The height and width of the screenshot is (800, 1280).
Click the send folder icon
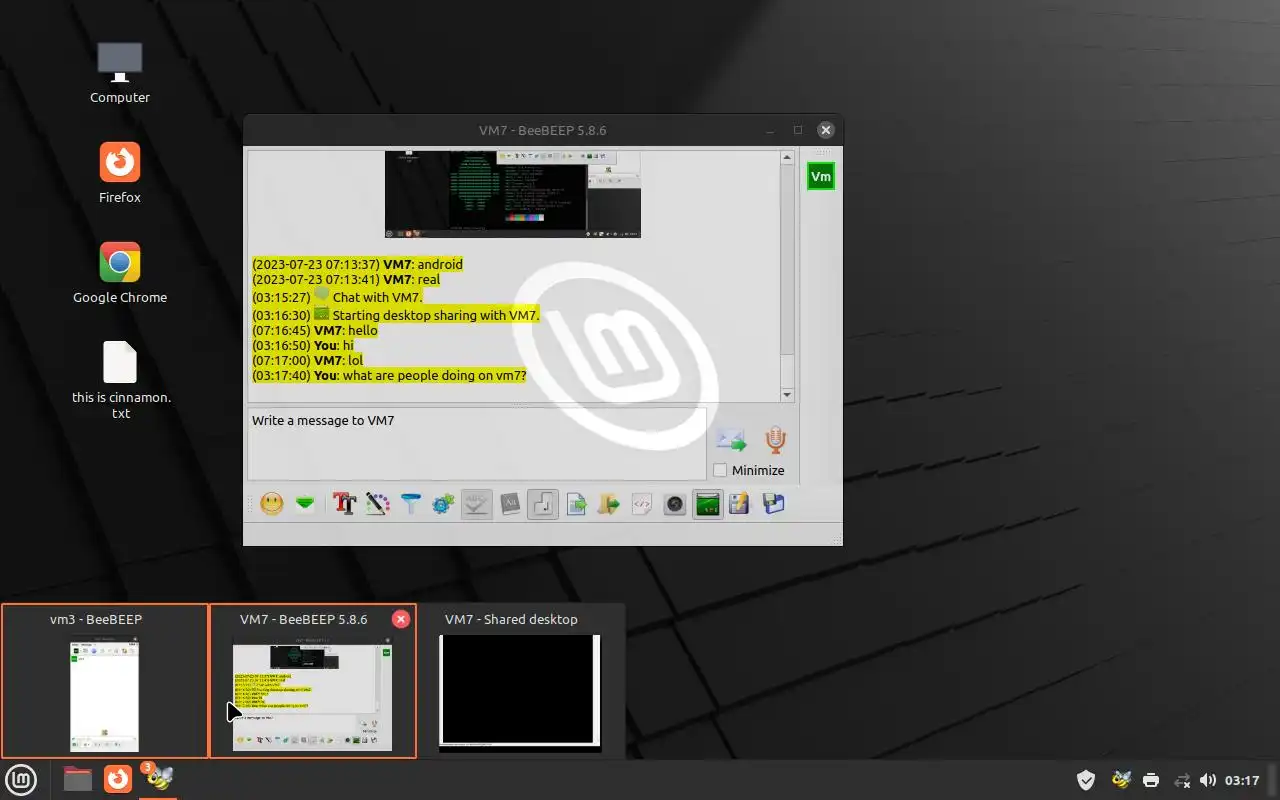pyautogui.click(x=608, y=504)
